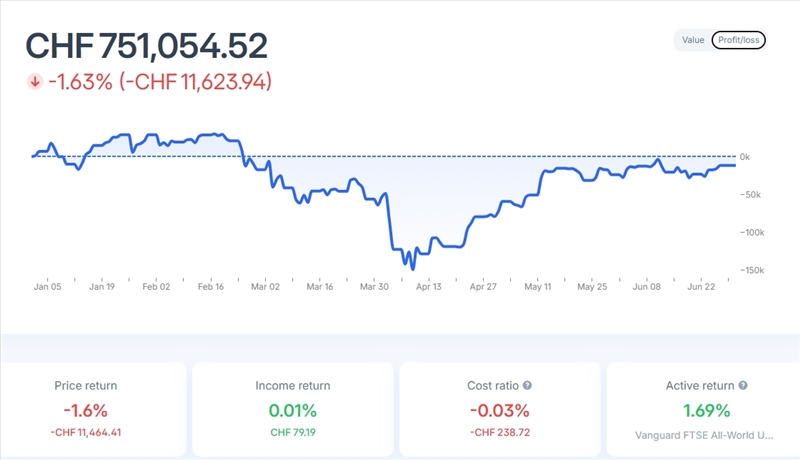Screen dimensions: 800x460
Task: Open the Active return info icon
Action: click(743, 385)
